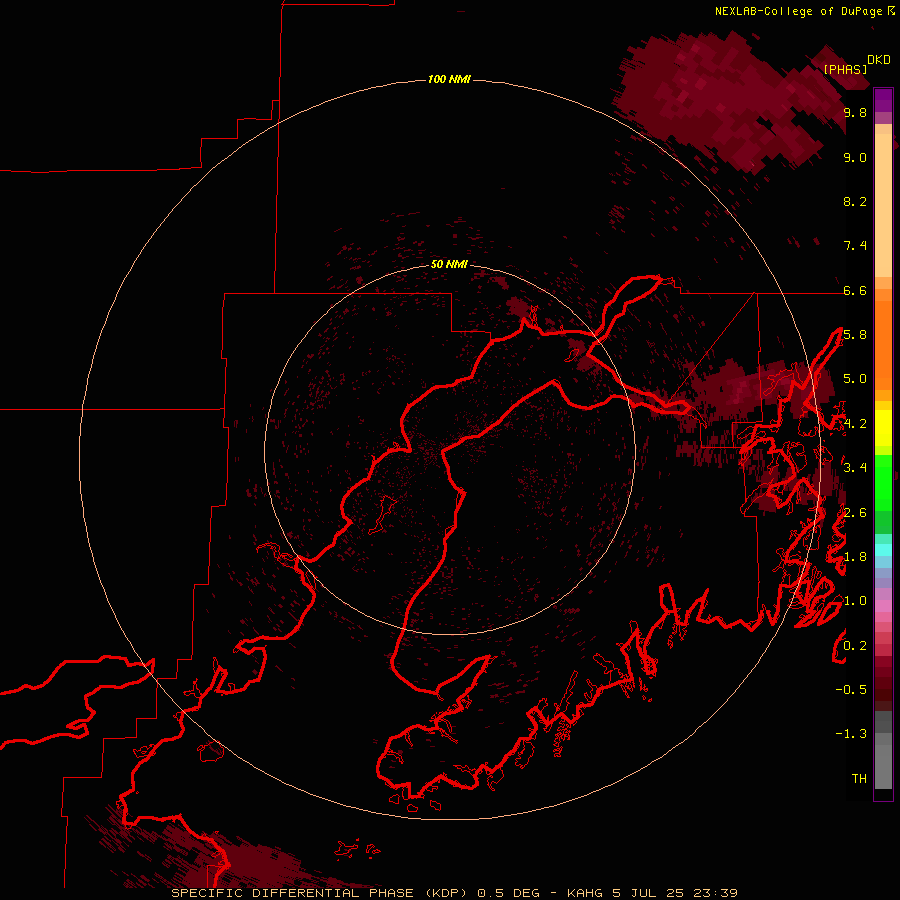This screenshot has width=900, height=900.
Task: Click the DKD unit label above the scale
Action: [x=879, y=60]
